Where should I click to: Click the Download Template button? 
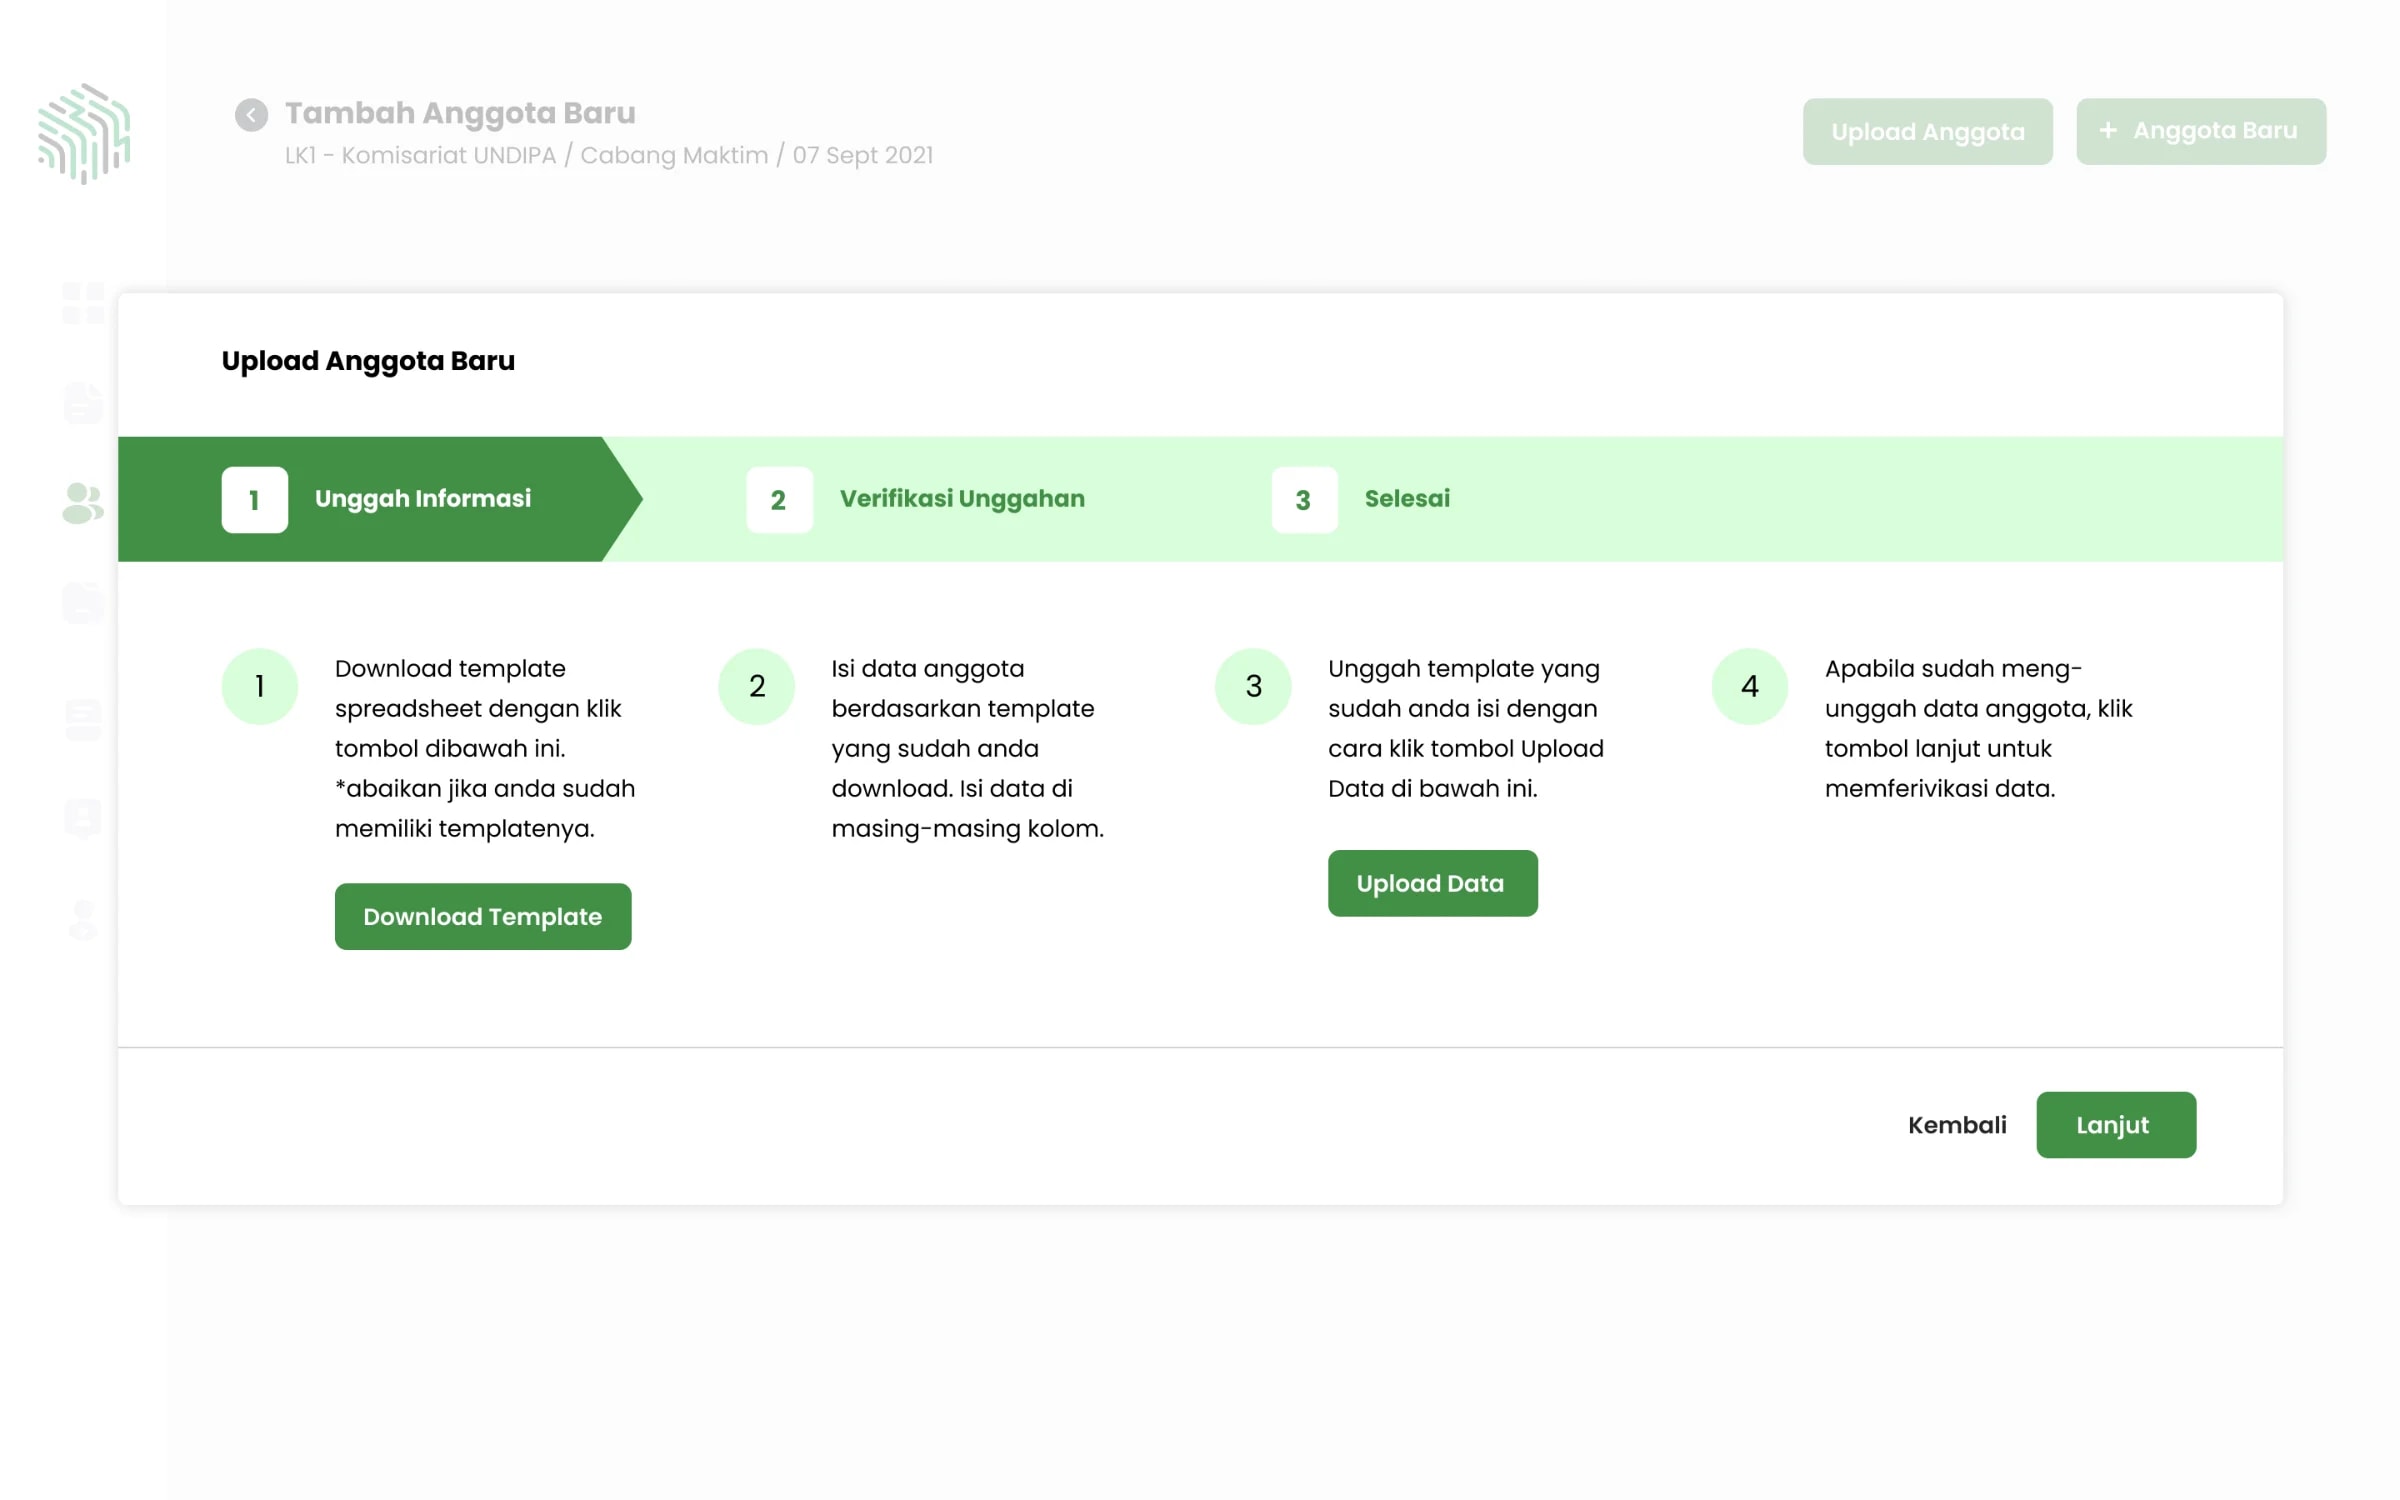[483, 916]
